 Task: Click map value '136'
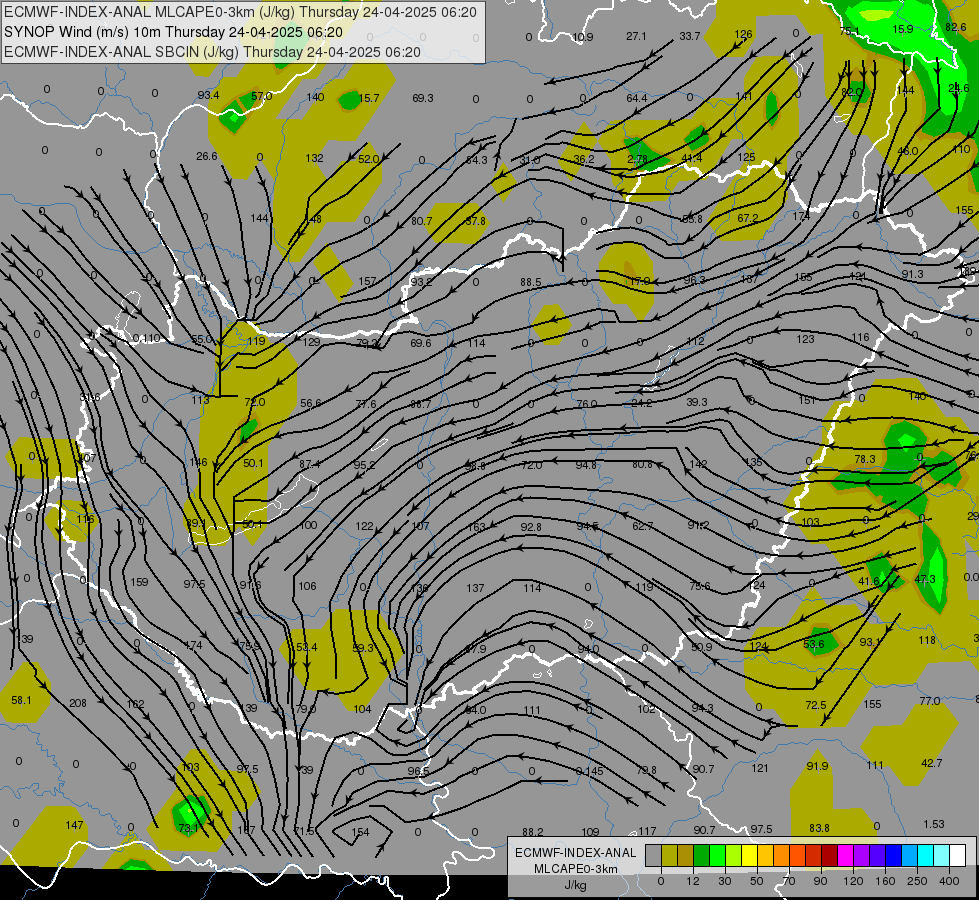pyautogui.click(x=420, y=588)
